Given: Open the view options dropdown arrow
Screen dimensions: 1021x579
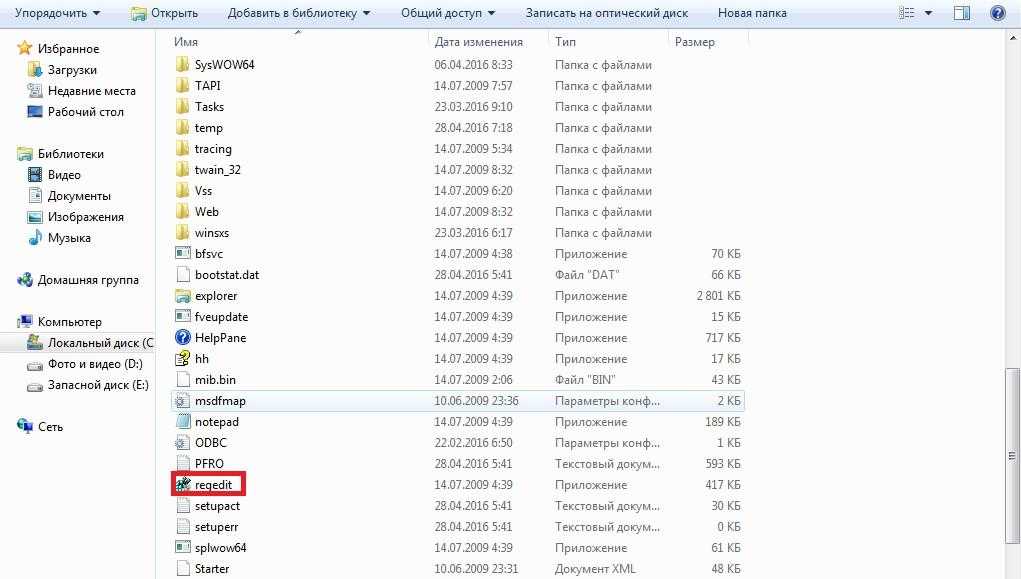Looking at the screenshot, I should [929, 12].
